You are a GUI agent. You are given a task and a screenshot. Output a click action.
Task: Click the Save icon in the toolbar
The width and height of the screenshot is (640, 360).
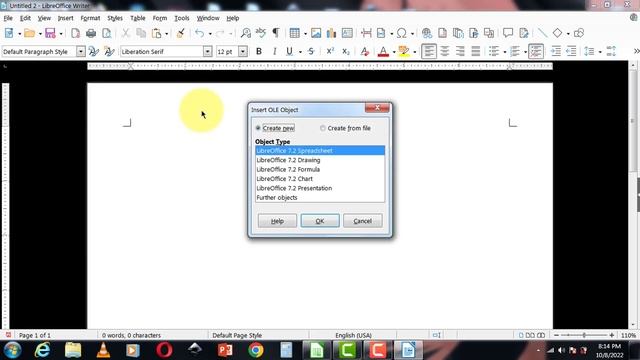click(x=50, y=33)
